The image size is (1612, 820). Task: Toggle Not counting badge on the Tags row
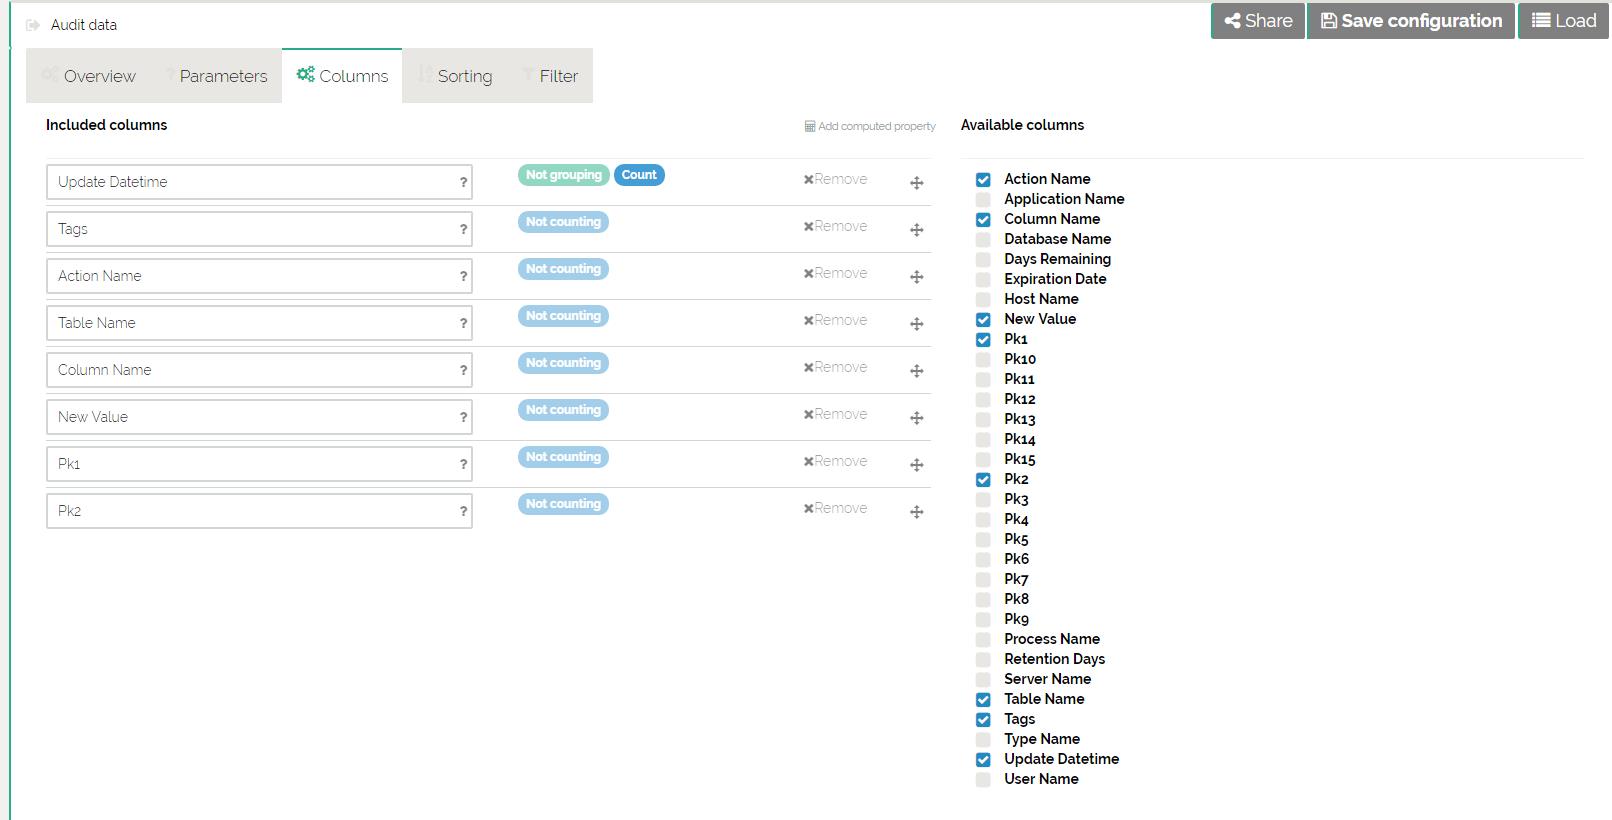pos(563,222)
